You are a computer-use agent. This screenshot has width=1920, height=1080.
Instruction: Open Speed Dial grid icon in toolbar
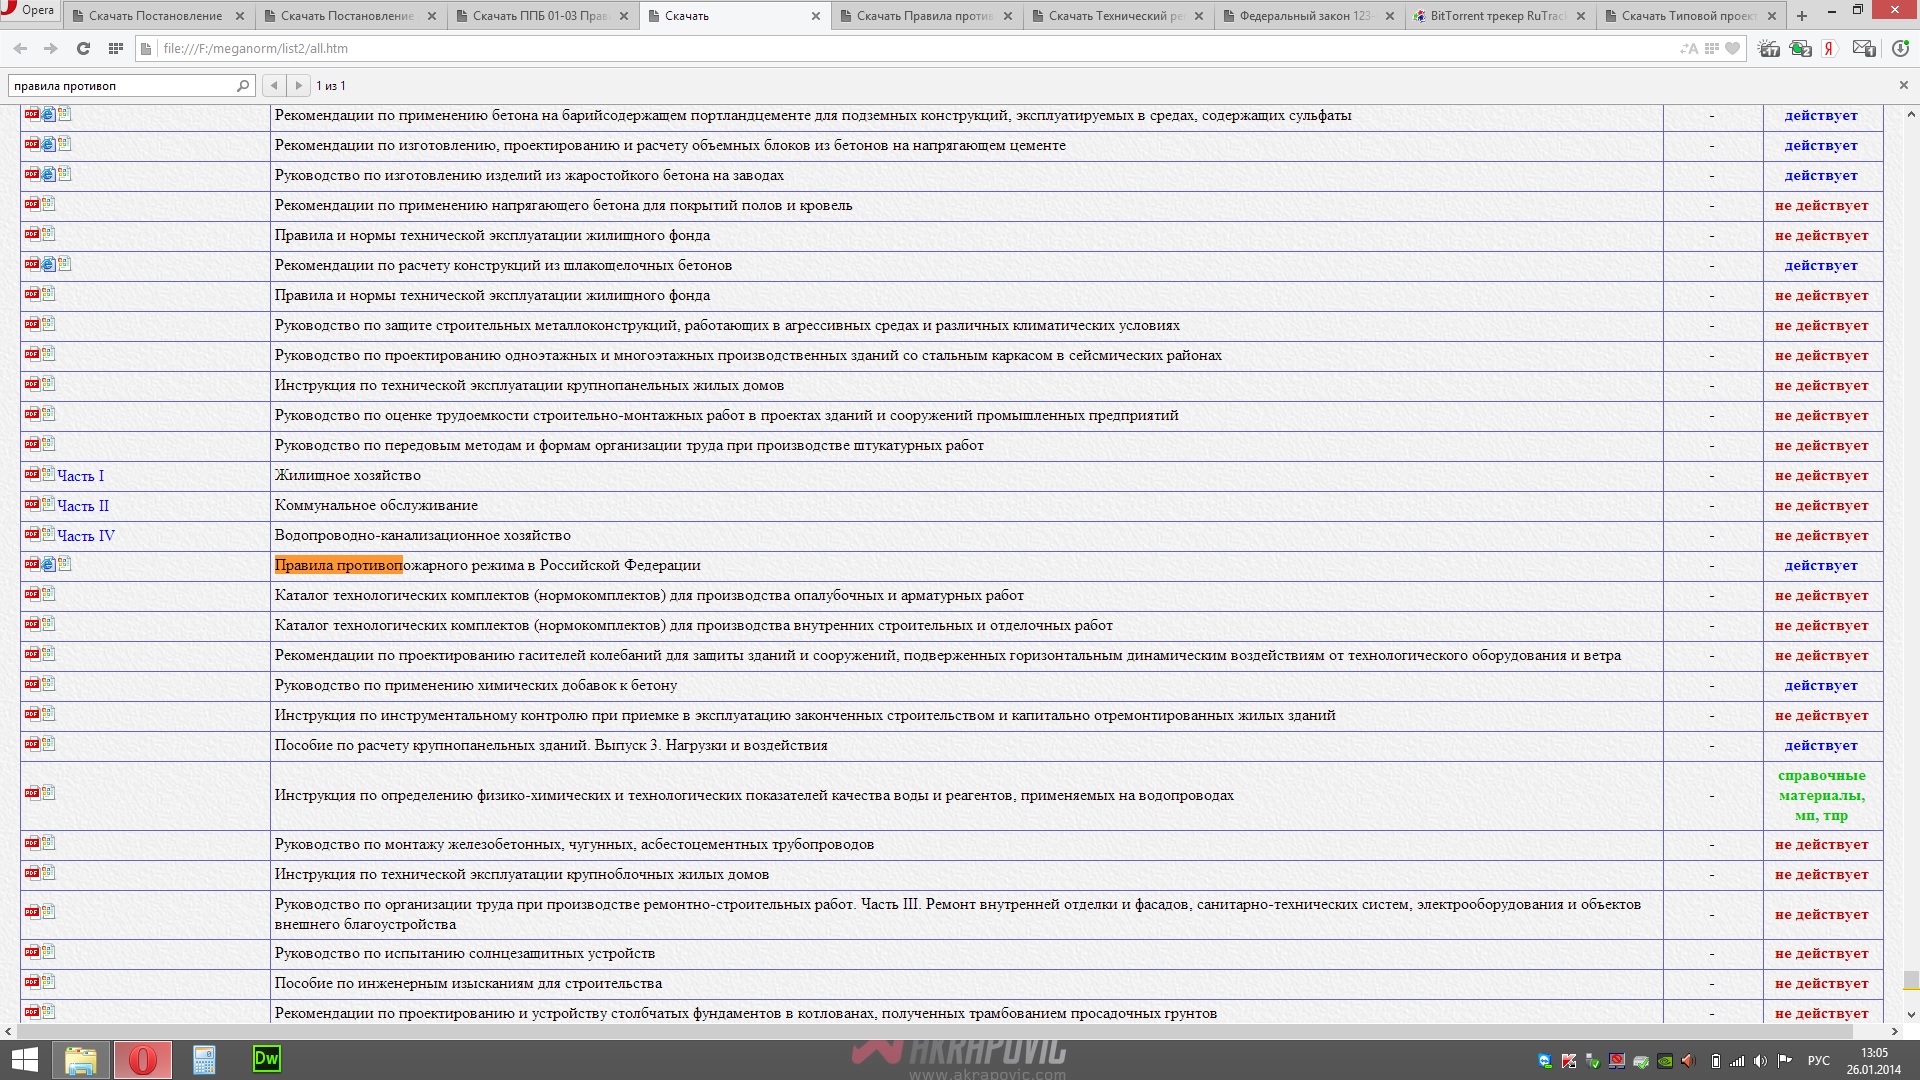(x=116, y=48)
